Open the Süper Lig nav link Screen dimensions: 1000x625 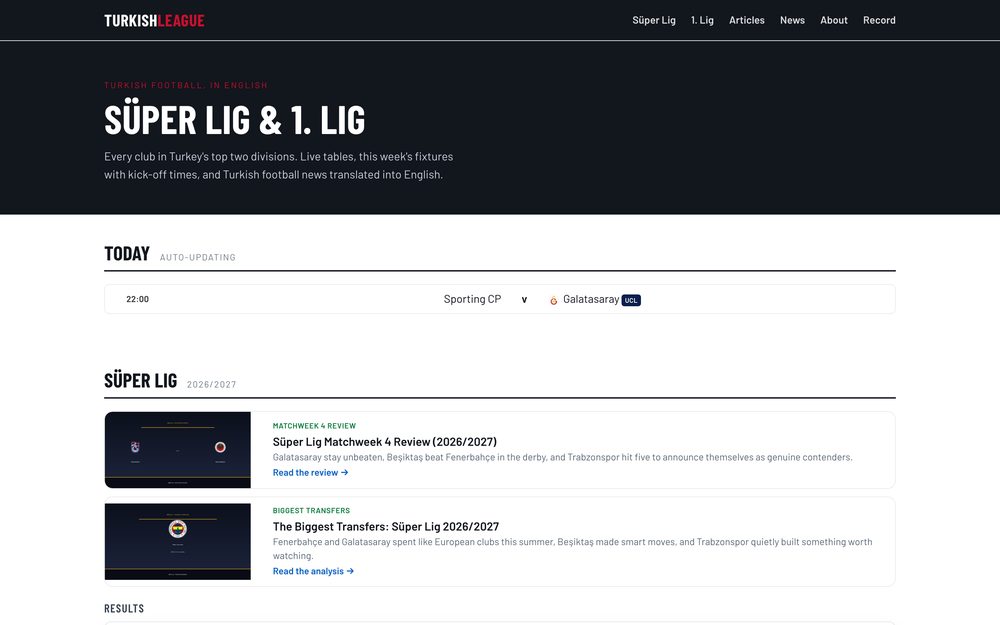tap(654, 20)
